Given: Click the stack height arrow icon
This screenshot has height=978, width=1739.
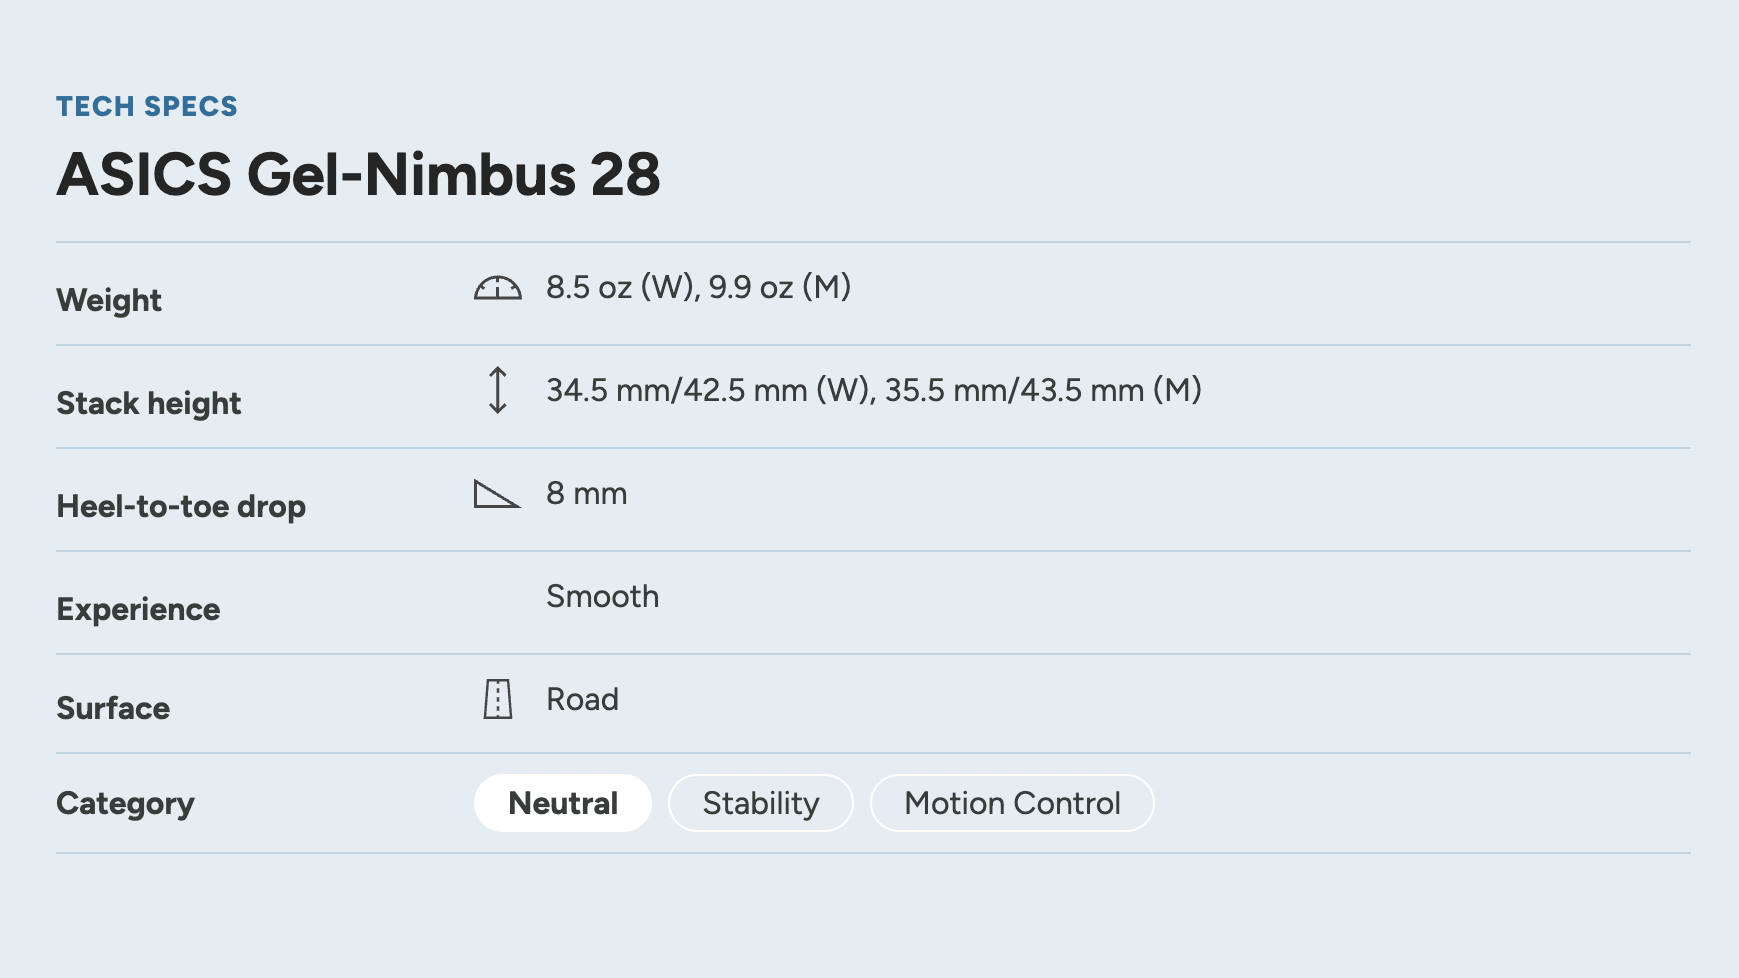Looking at the screenshot, I should point(497,390).
